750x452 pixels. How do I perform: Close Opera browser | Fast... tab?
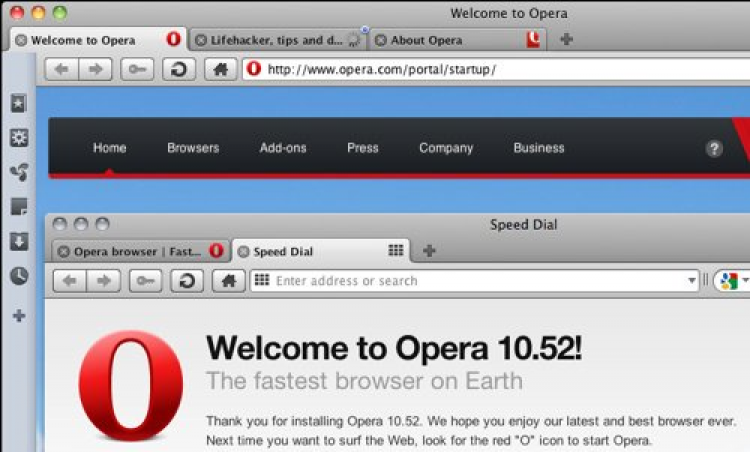(x=64, y=252)
